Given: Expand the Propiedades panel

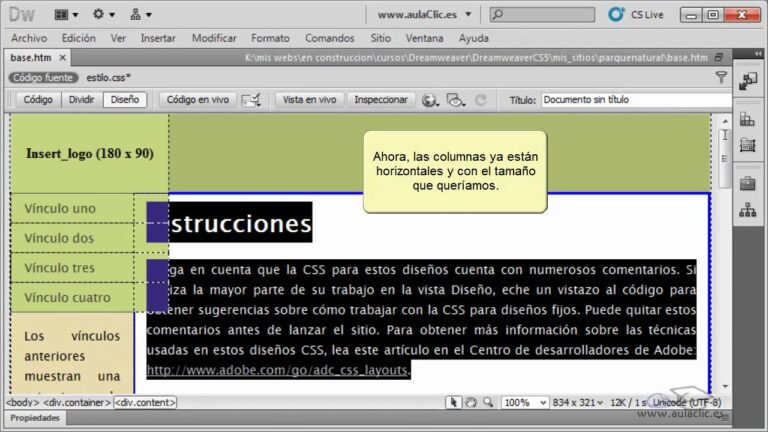Looking at the screenshot, I should click(x=35, y=418).
